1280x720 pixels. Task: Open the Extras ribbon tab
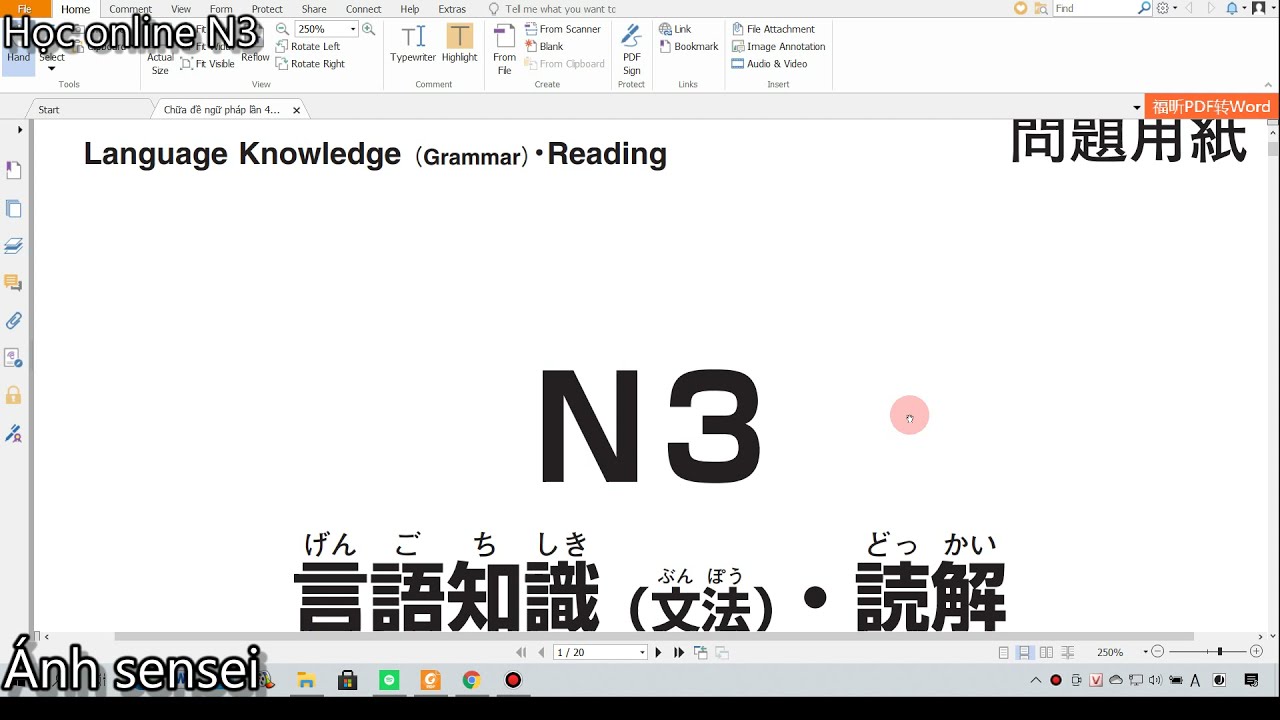click(x=452, y=9)
